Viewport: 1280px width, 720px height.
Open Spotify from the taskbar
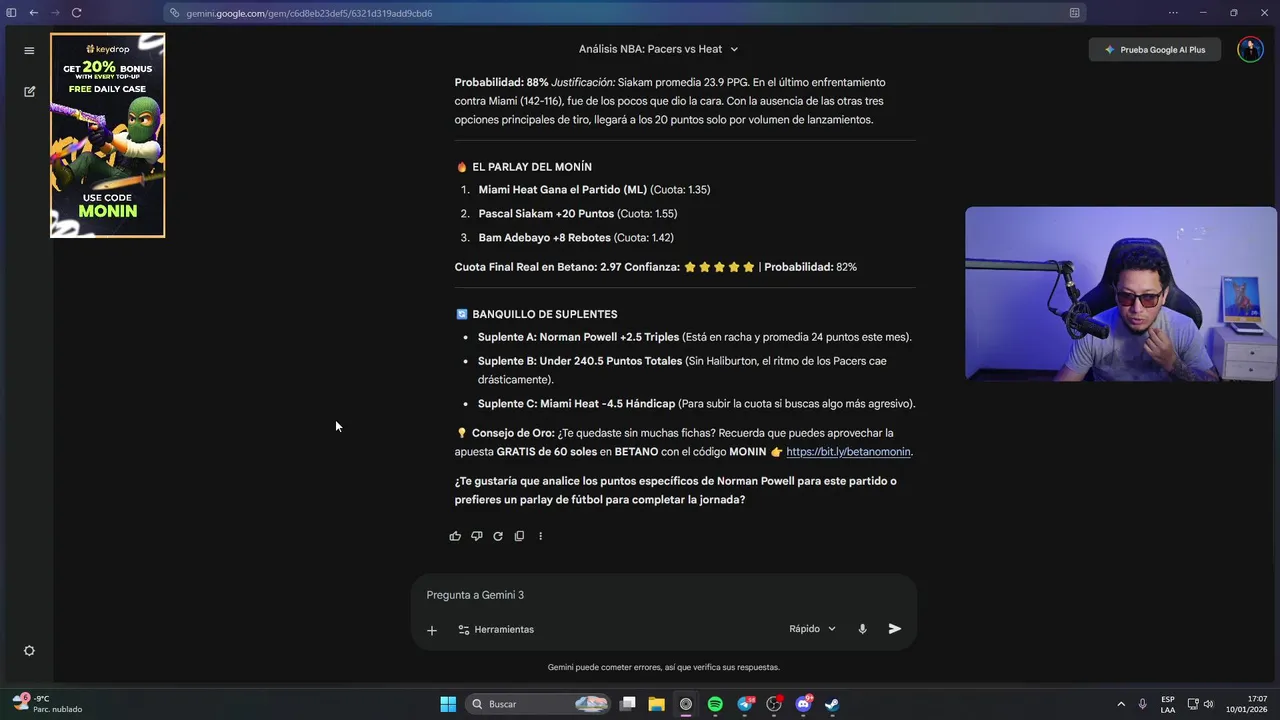pos(715,704)
